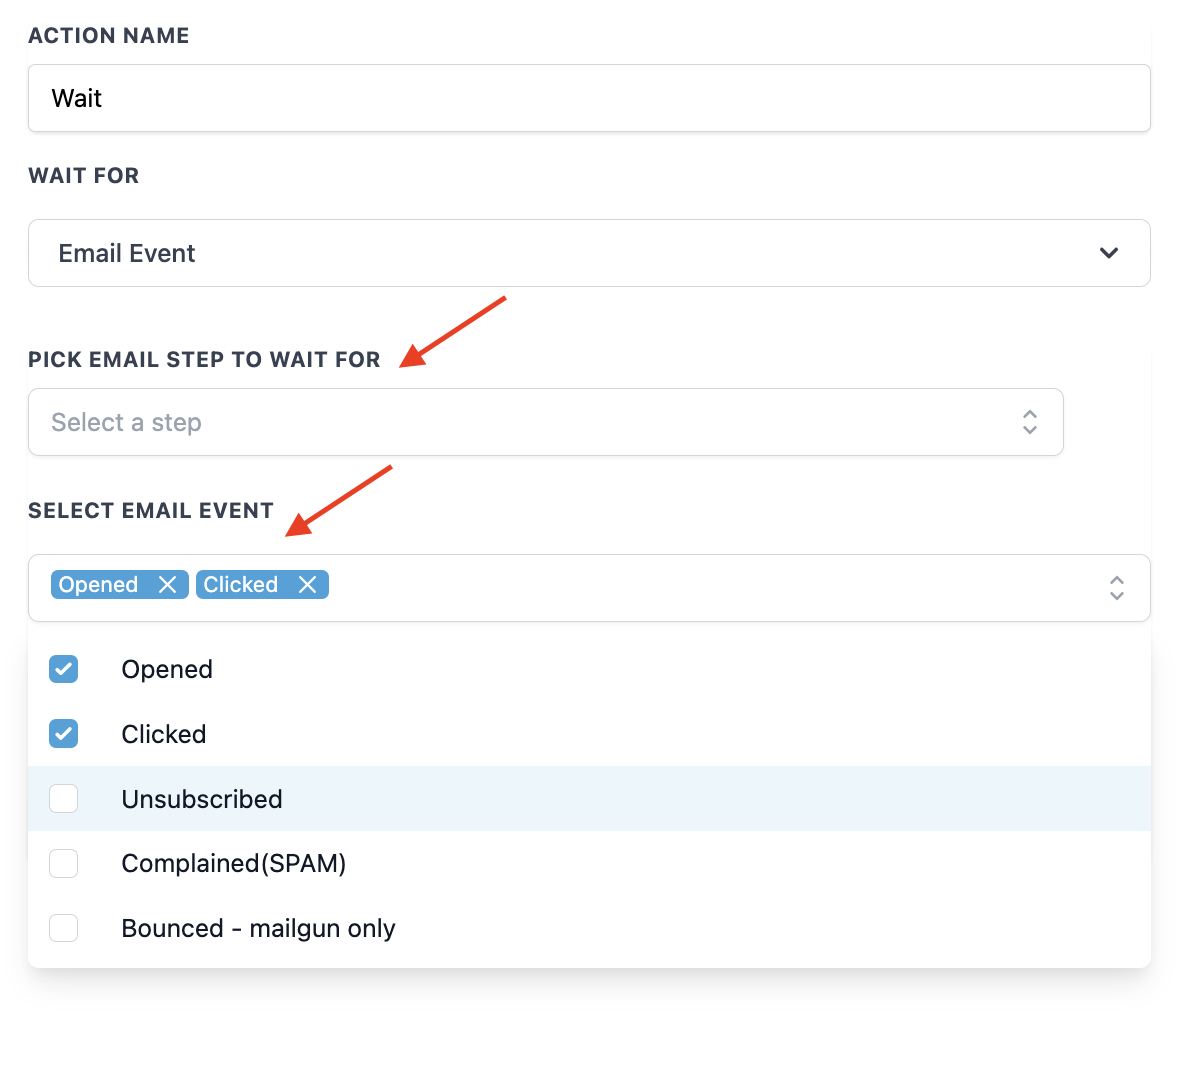Click the Clicked option label in list

pyautogui.click(x=164, y=734)
